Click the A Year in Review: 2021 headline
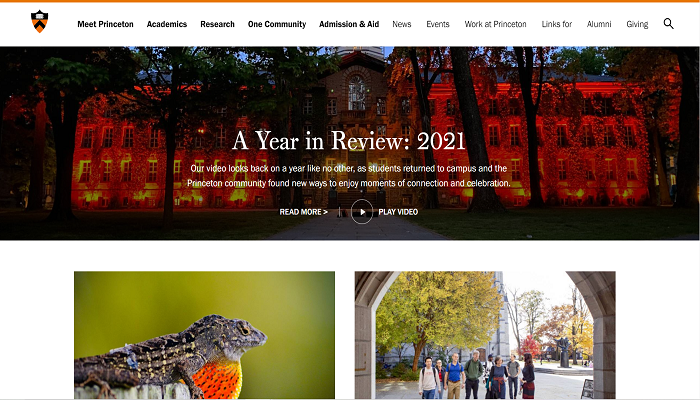 click(349, 141)
